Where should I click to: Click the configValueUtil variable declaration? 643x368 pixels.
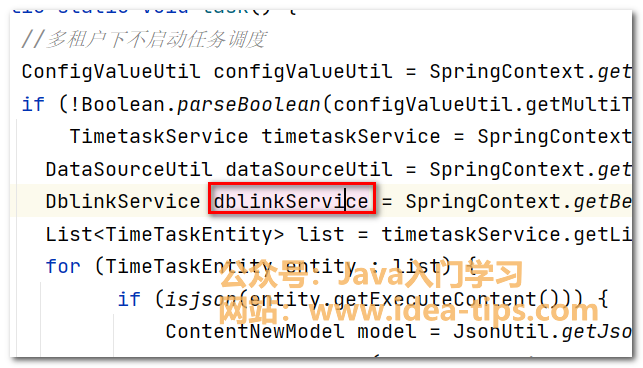coord(303,71)
